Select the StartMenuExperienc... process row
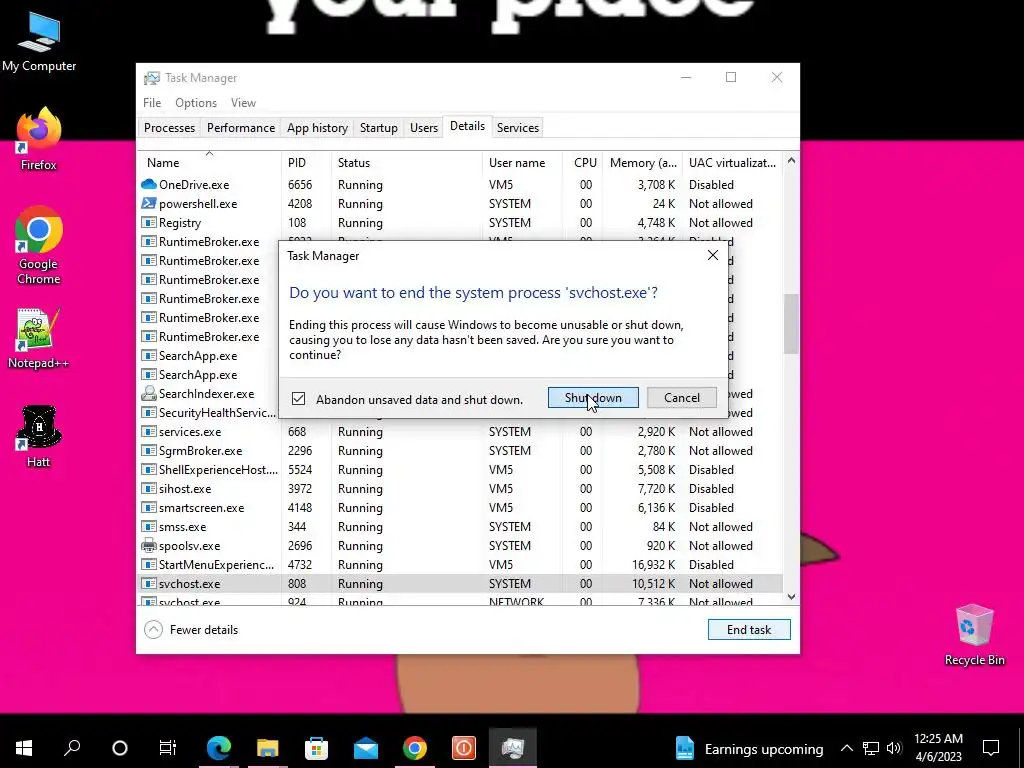The image size is (1024, 768). click(461, 565)
